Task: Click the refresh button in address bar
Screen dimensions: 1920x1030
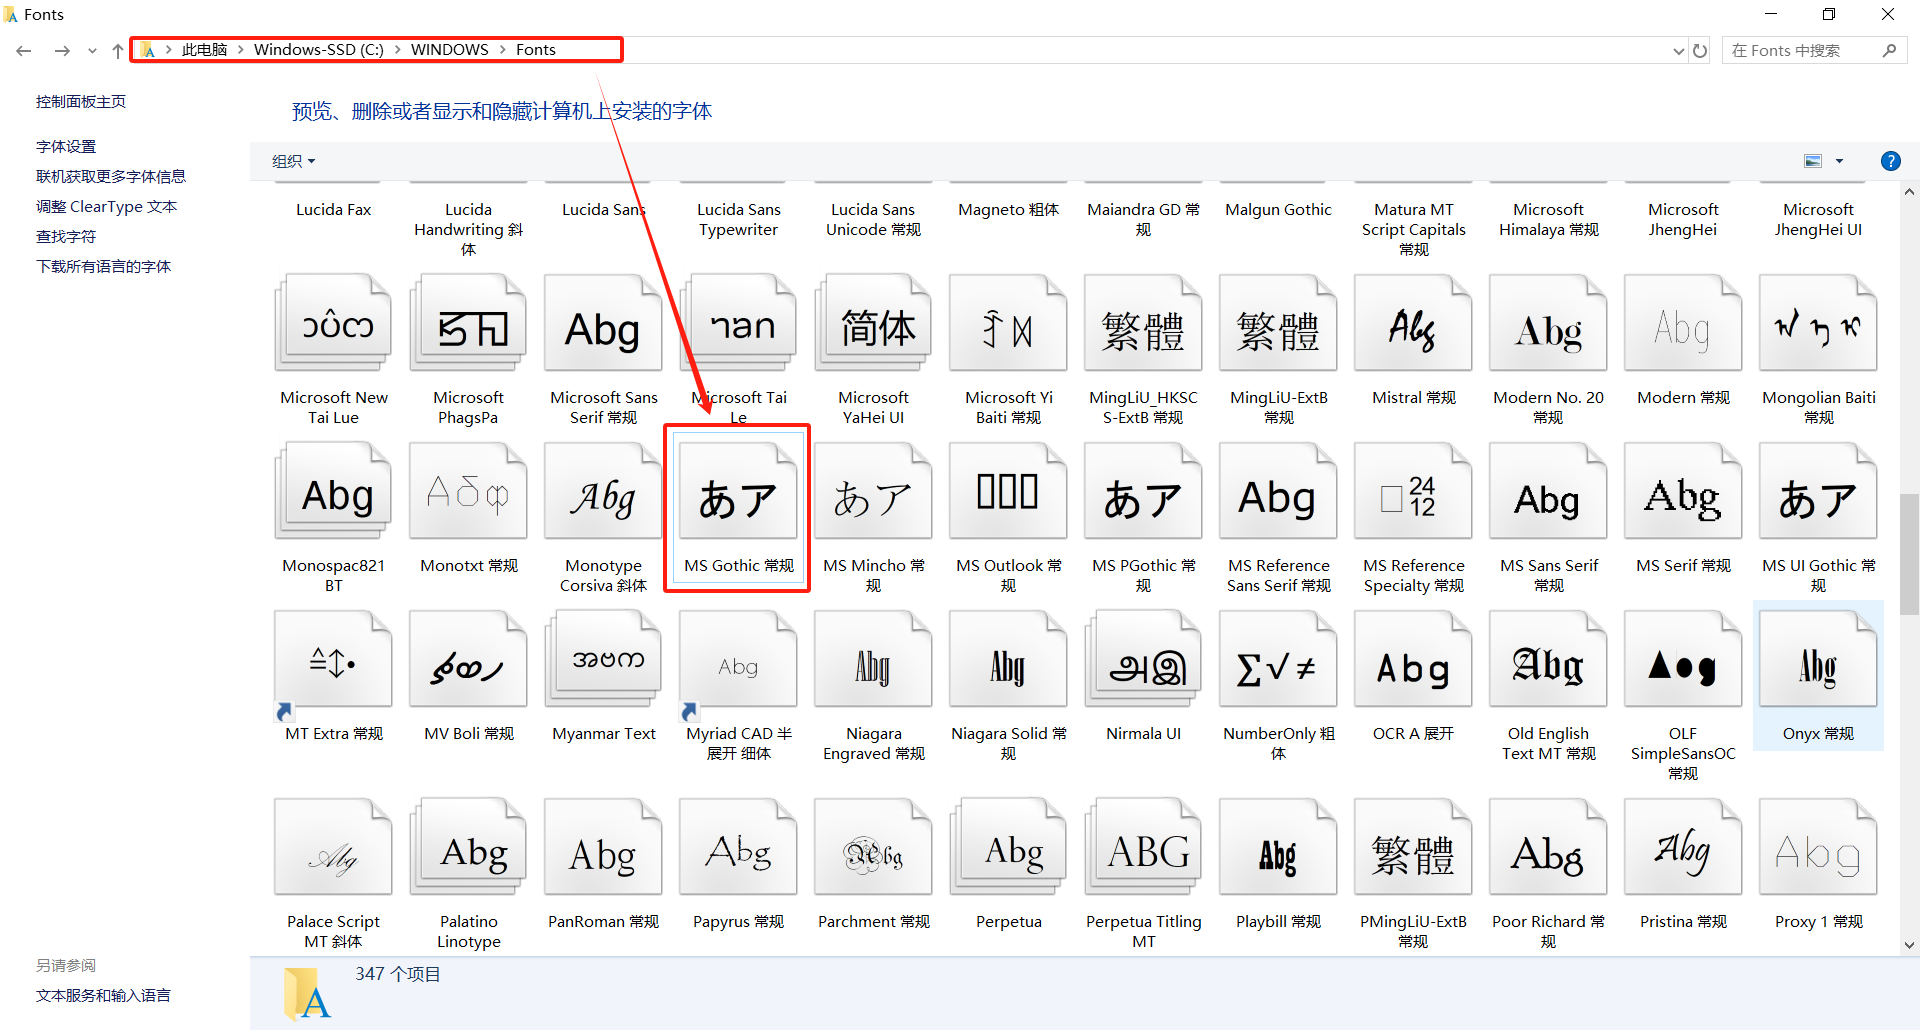Action: coord(1700,50)
